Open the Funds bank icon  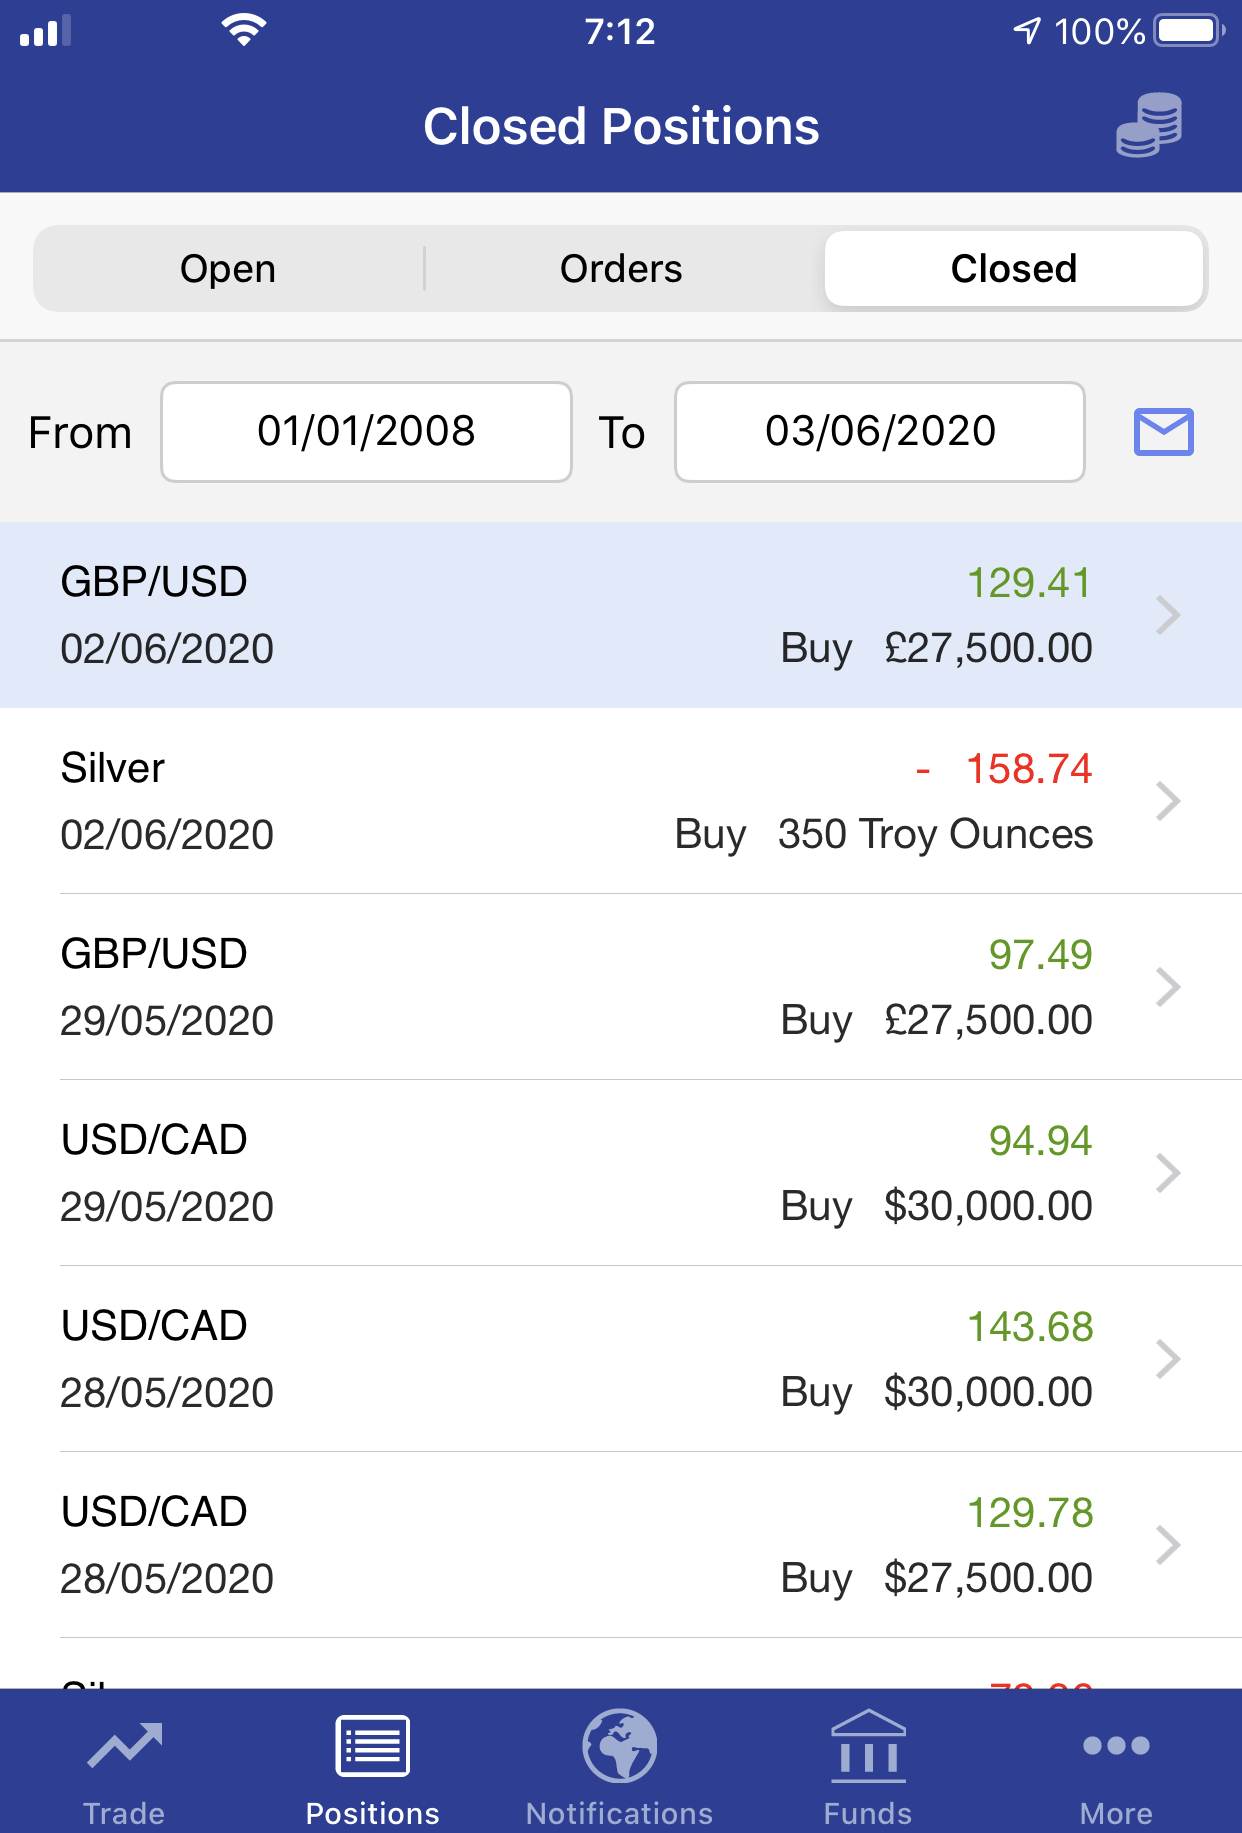coord(867,1747)
